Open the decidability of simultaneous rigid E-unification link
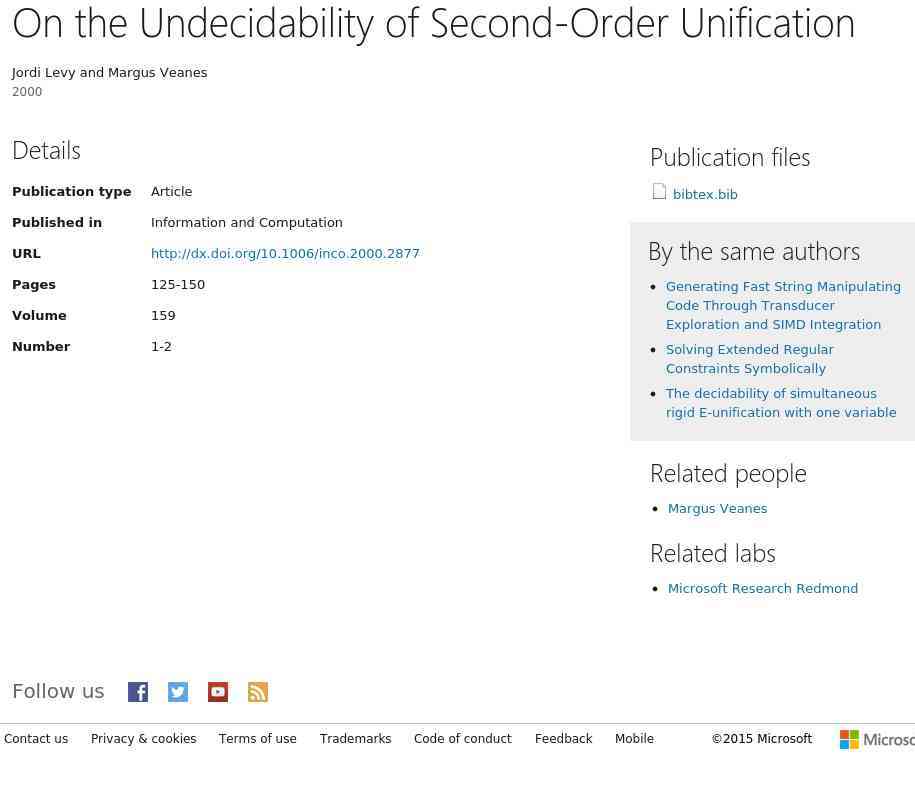This screenshot has height=790, width=915. [x=781, y=403]
